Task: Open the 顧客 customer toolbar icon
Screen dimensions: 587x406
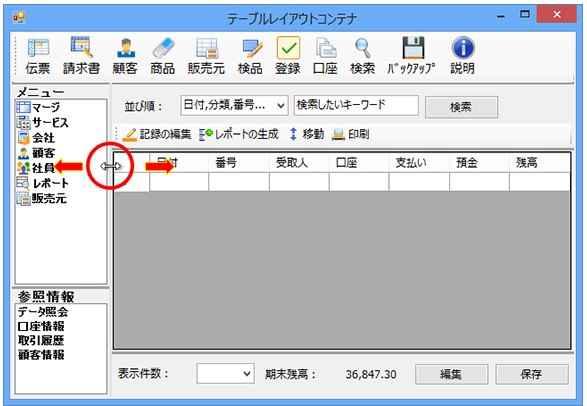Action: coord(125,56)
